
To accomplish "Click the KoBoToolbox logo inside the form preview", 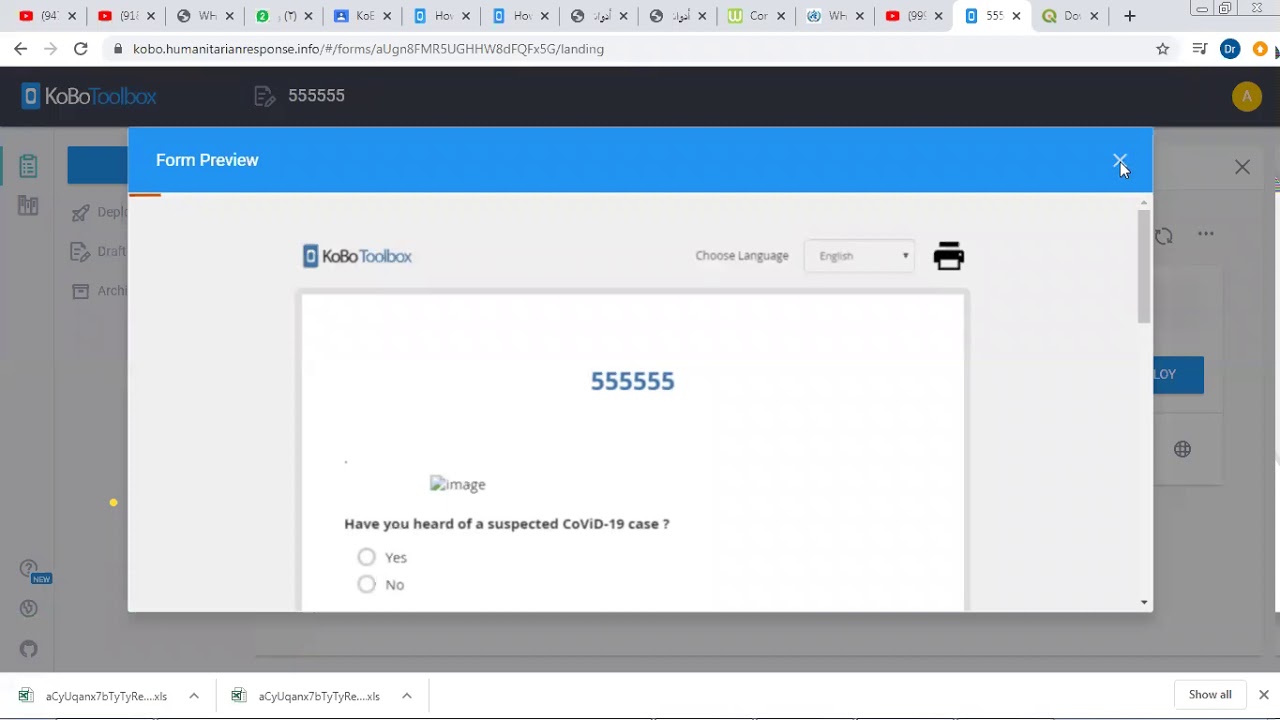I will click(x=357, y=256).
